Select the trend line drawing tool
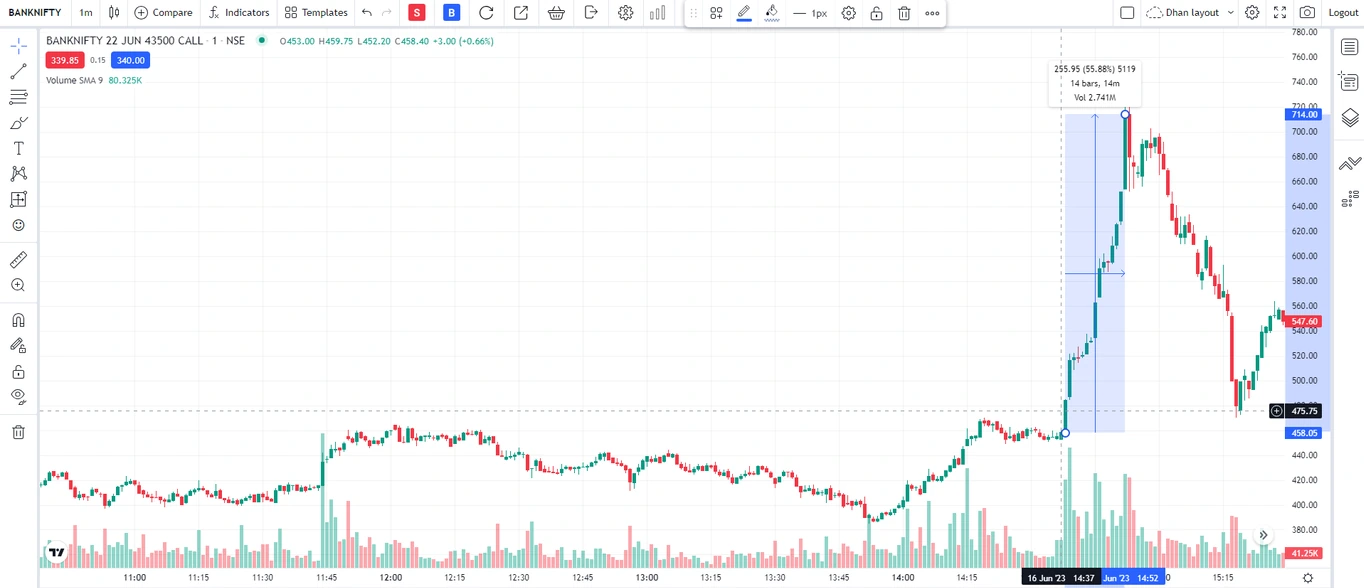The height and width of the screenshot is (588, 1364). tap(18, 72)
